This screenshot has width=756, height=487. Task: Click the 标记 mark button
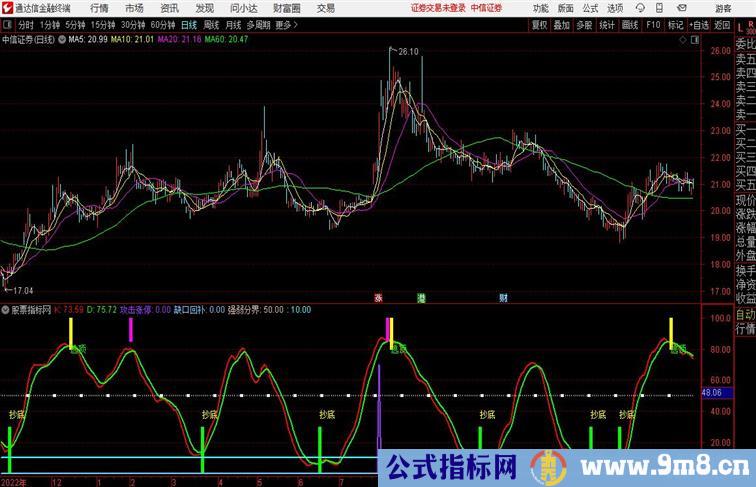pos(675,25)
